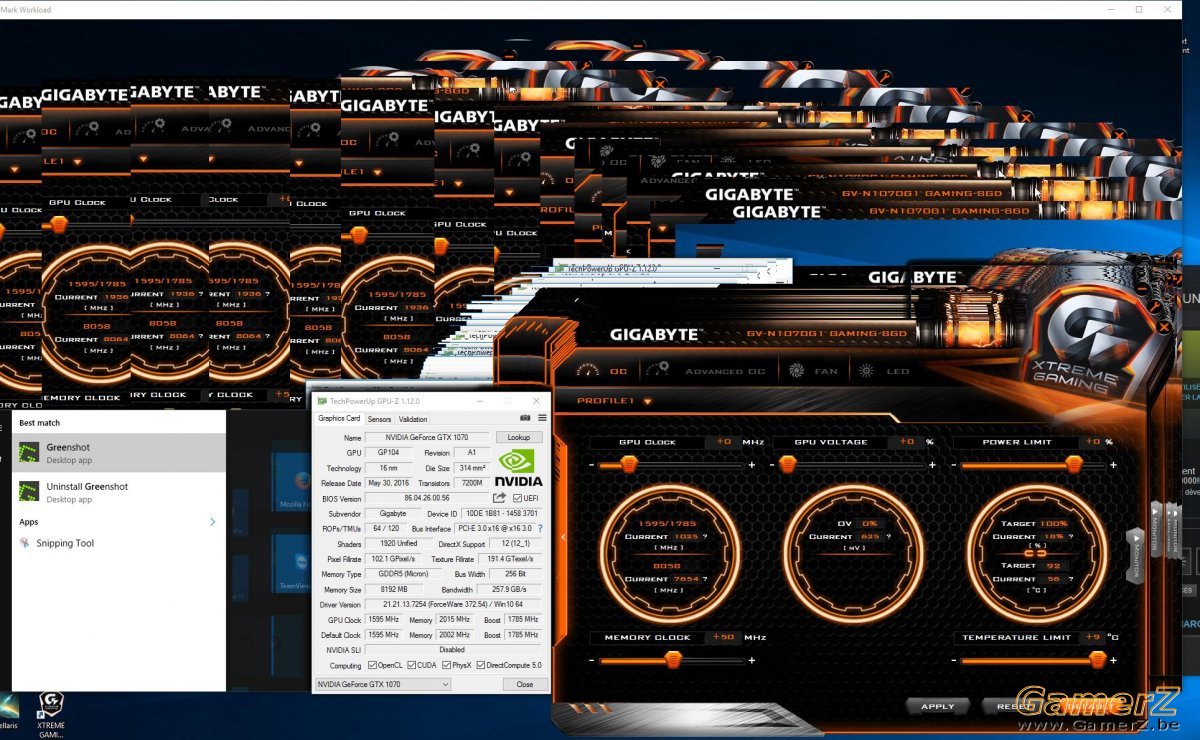Expand the Apps section in search results

pyautogui.click(x=213, y=522)
